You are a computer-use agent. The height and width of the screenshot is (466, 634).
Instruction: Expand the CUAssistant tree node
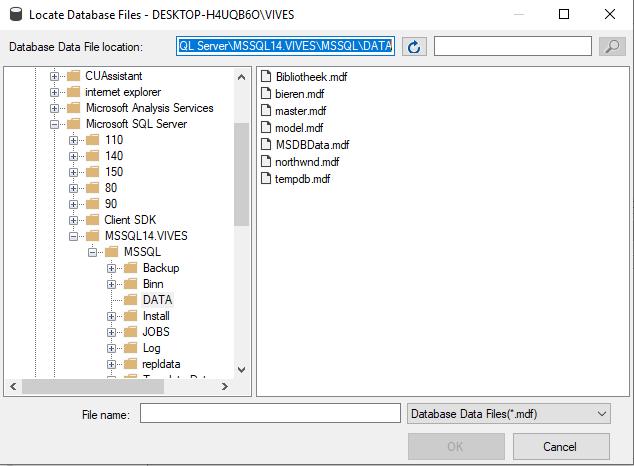54,76
